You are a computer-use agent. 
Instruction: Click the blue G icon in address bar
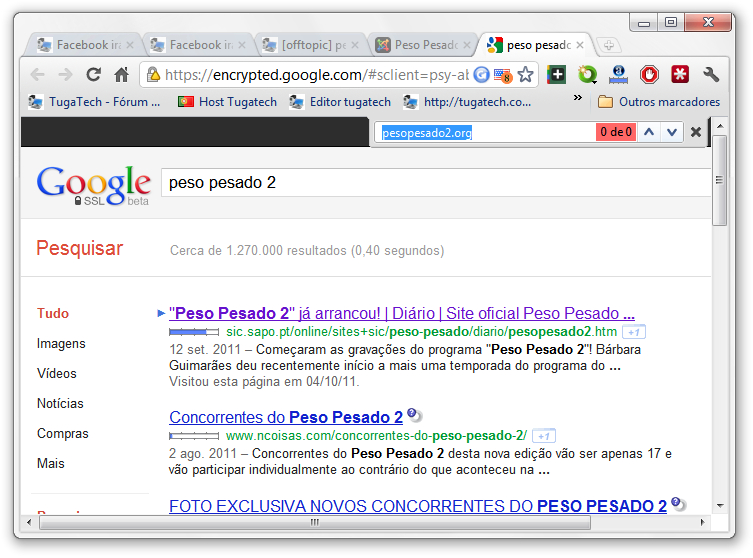[x=481, y=75]
